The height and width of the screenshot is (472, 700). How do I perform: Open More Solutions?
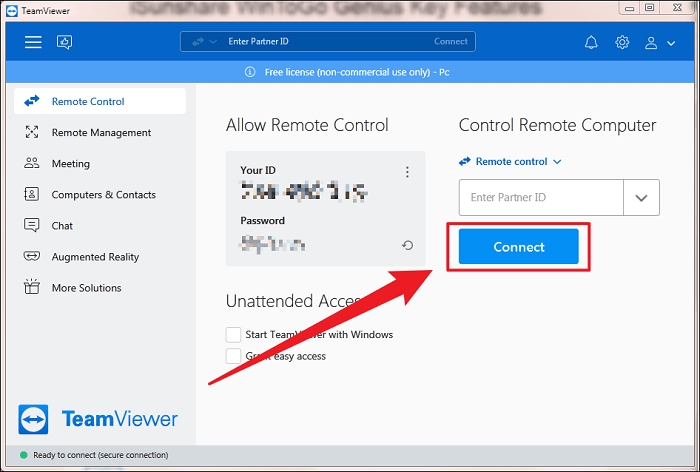coord(100,288)
